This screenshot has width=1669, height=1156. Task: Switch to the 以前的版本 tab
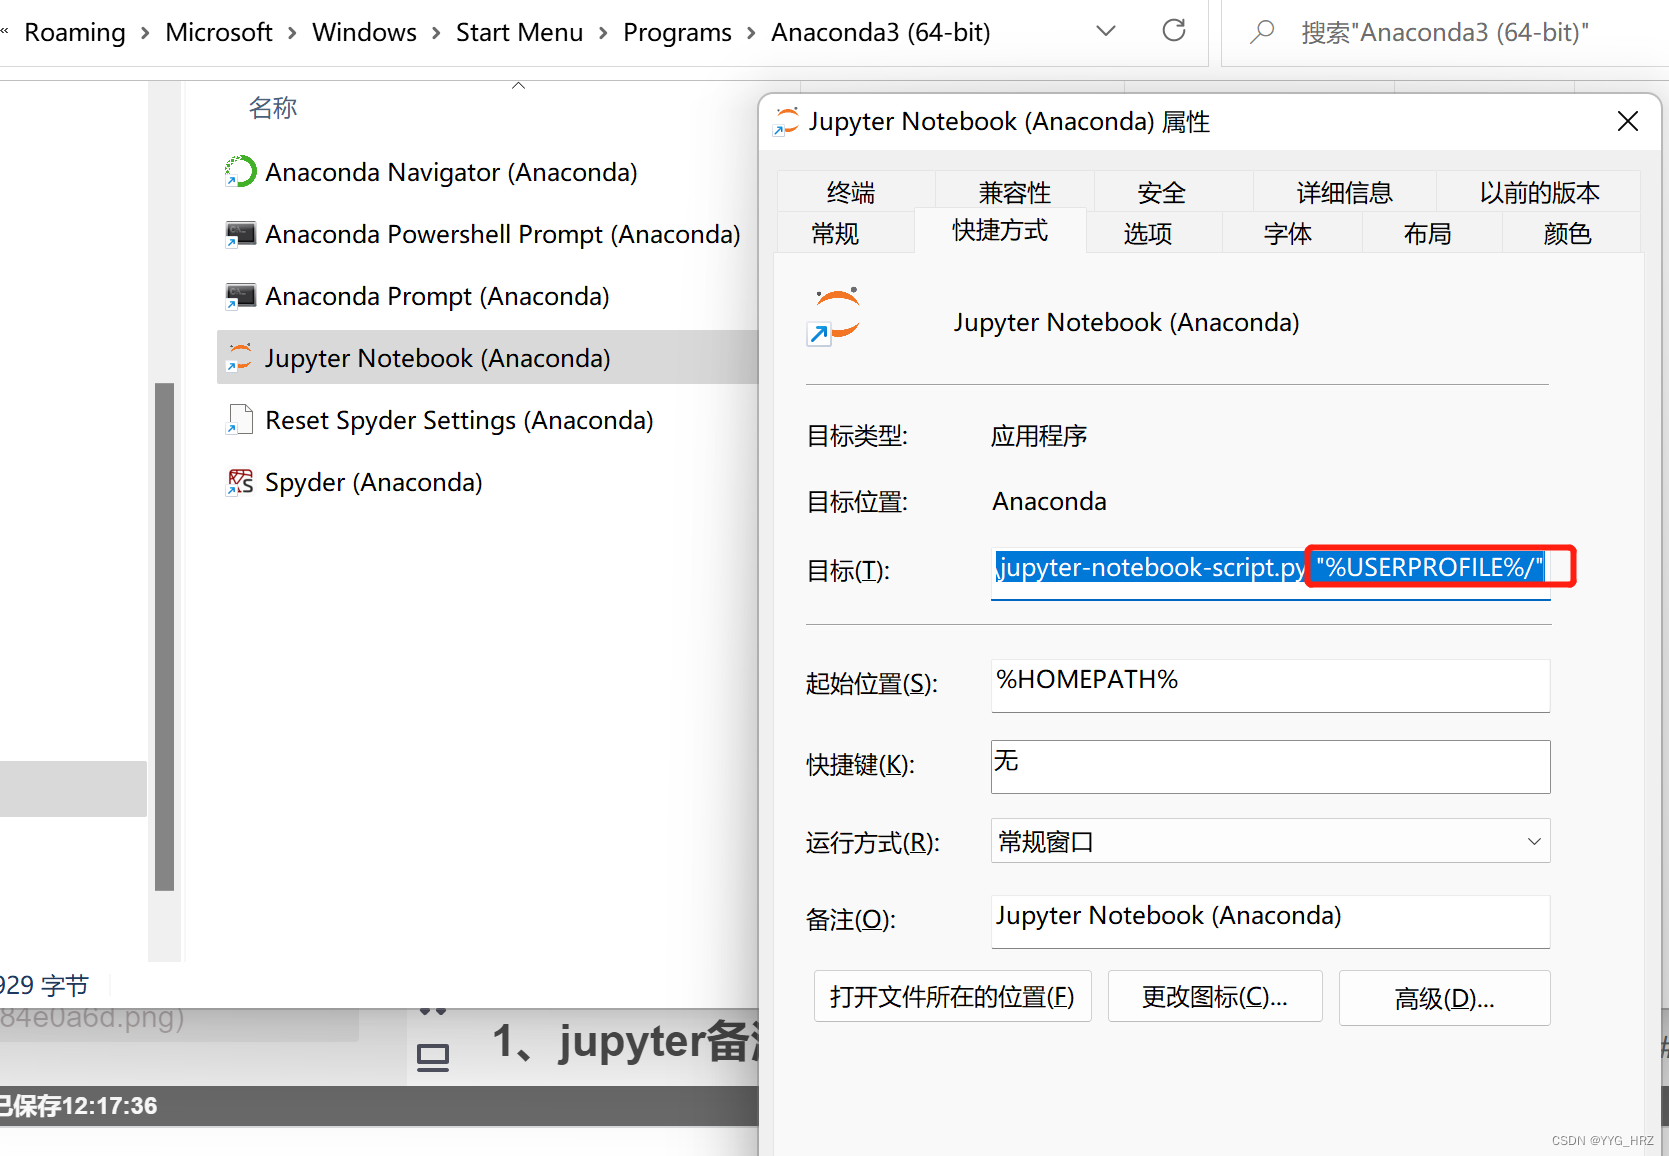coord(1539,192)
